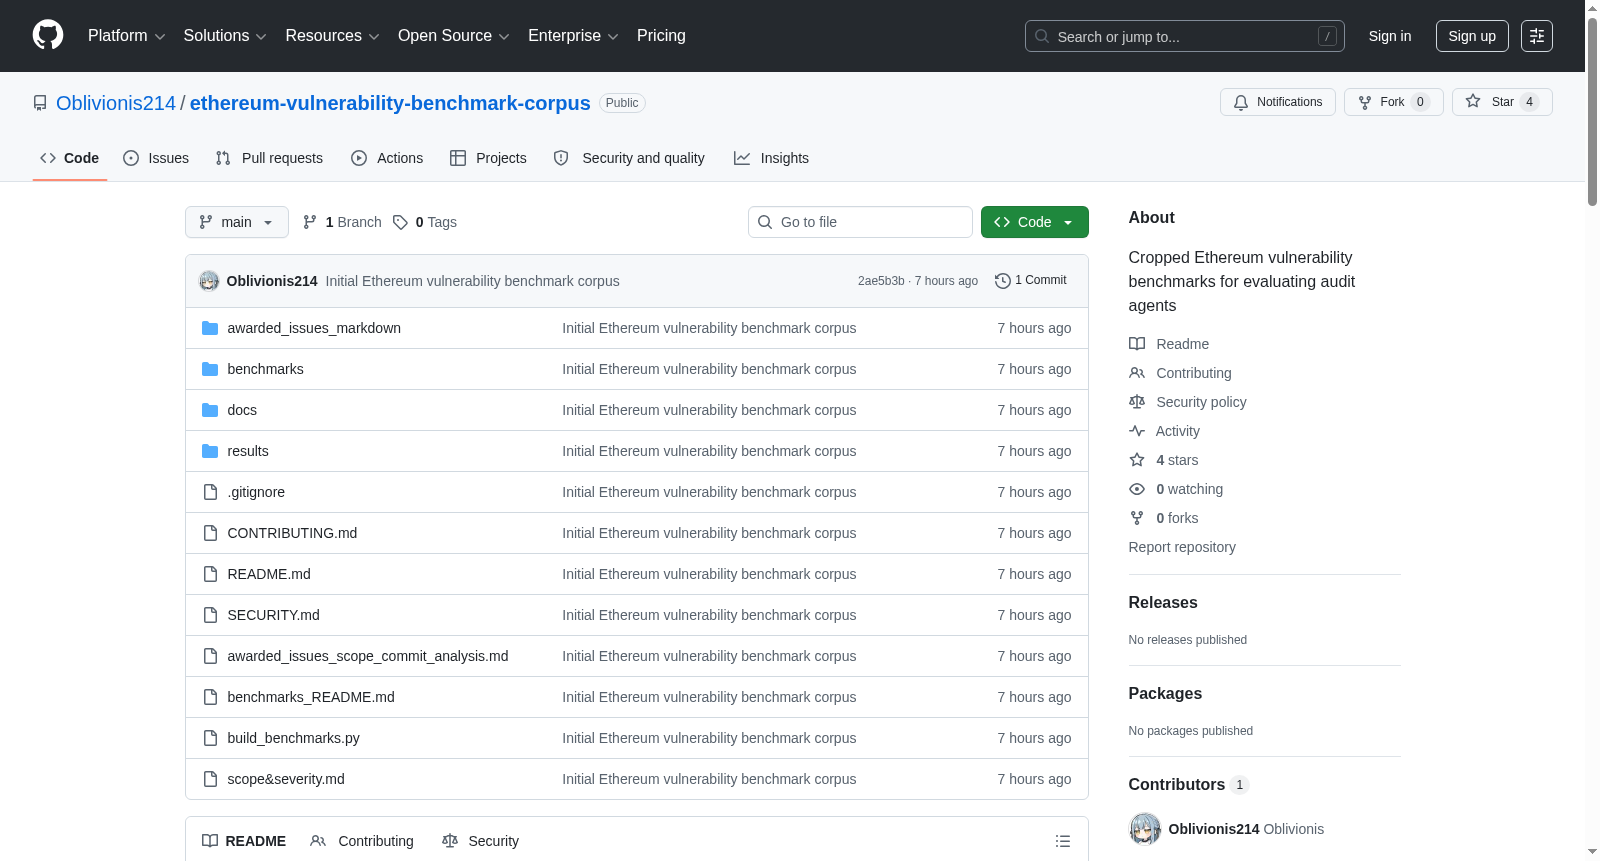Image resolution: width=1600 pixels, height=861 pixels.
Task: Expand the Resources menu
Action: coord(332,36)
